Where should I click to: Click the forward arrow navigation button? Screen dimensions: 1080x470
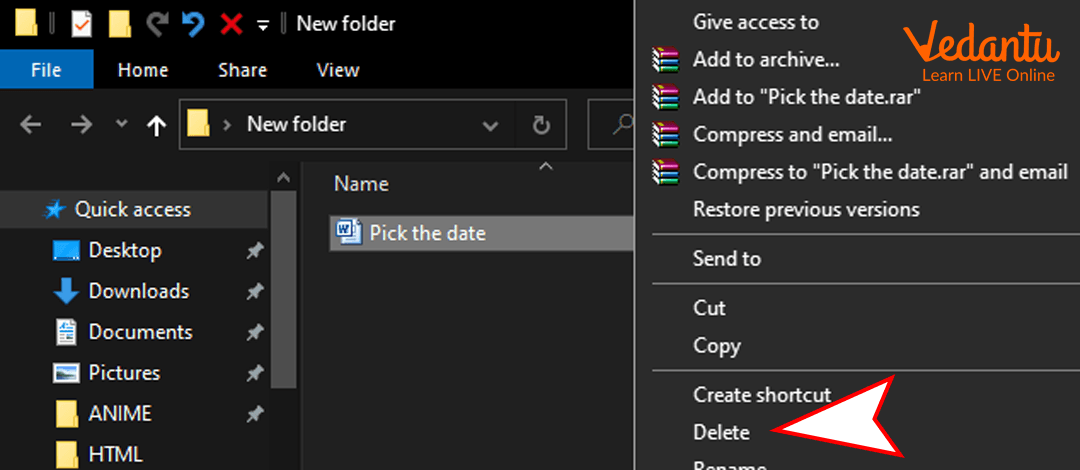click(x=80, y=125)
